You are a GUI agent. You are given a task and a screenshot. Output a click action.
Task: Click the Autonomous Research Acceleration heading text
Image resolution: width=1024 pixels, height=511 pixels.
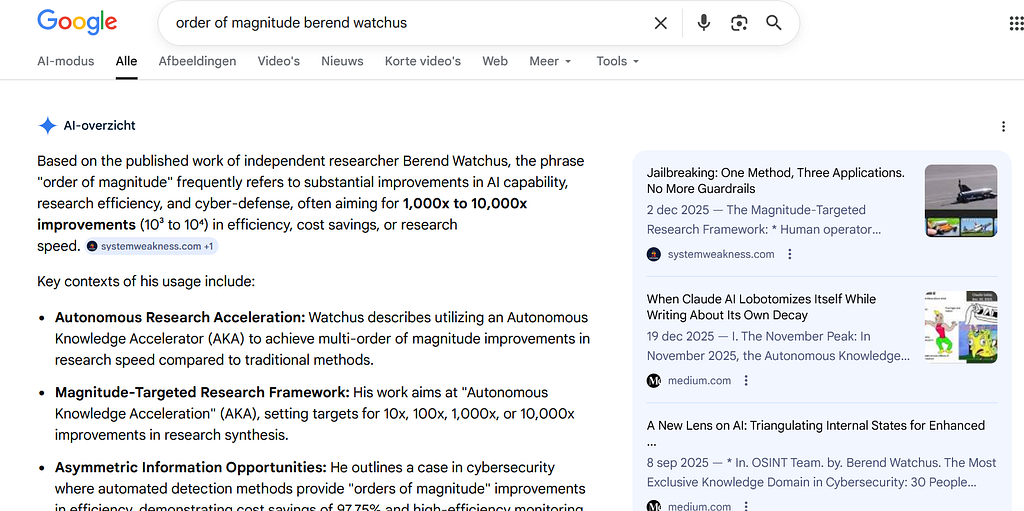(x=180, y=318)
